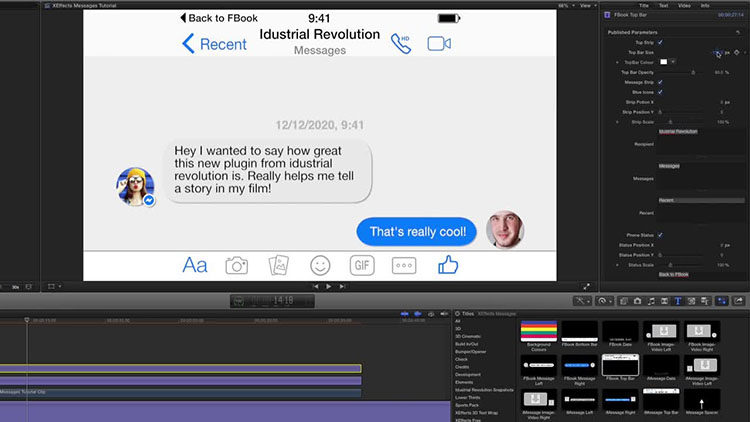Toggle the Phone Status checkbox
The image size is (750, 422).
point(660,235)
